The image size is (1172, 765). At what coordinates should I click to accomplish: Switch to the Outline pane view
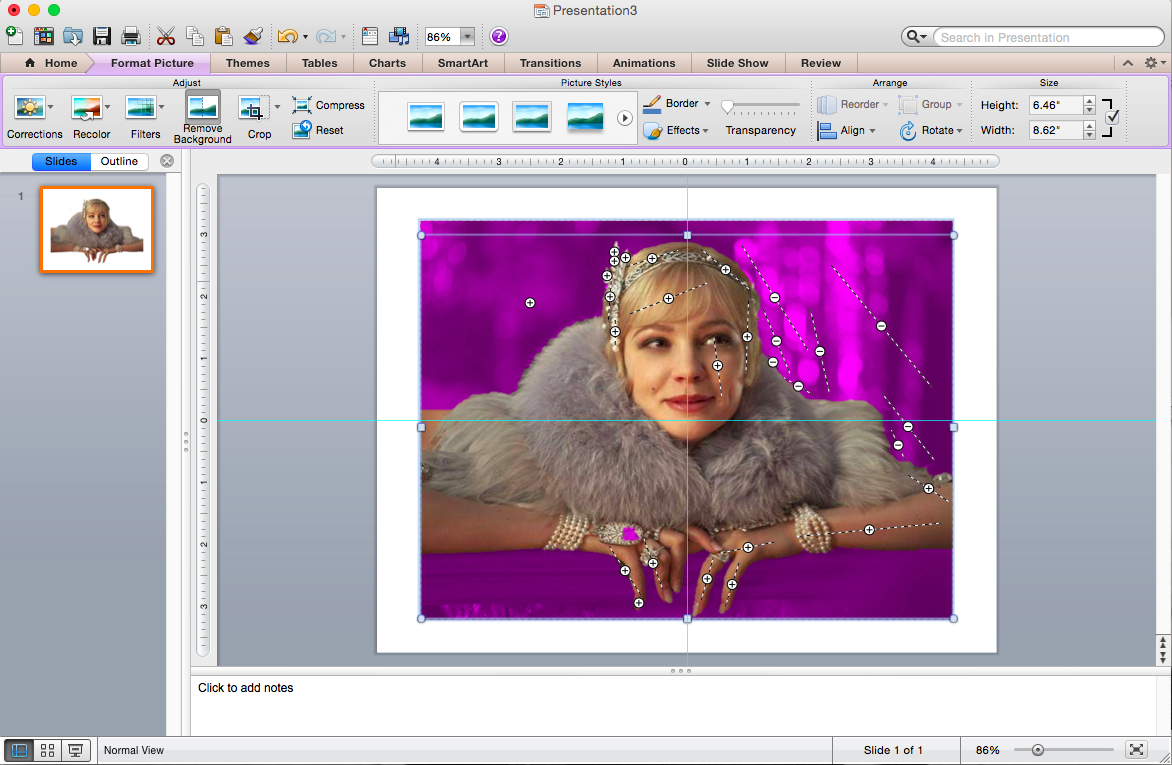point(119,161)
